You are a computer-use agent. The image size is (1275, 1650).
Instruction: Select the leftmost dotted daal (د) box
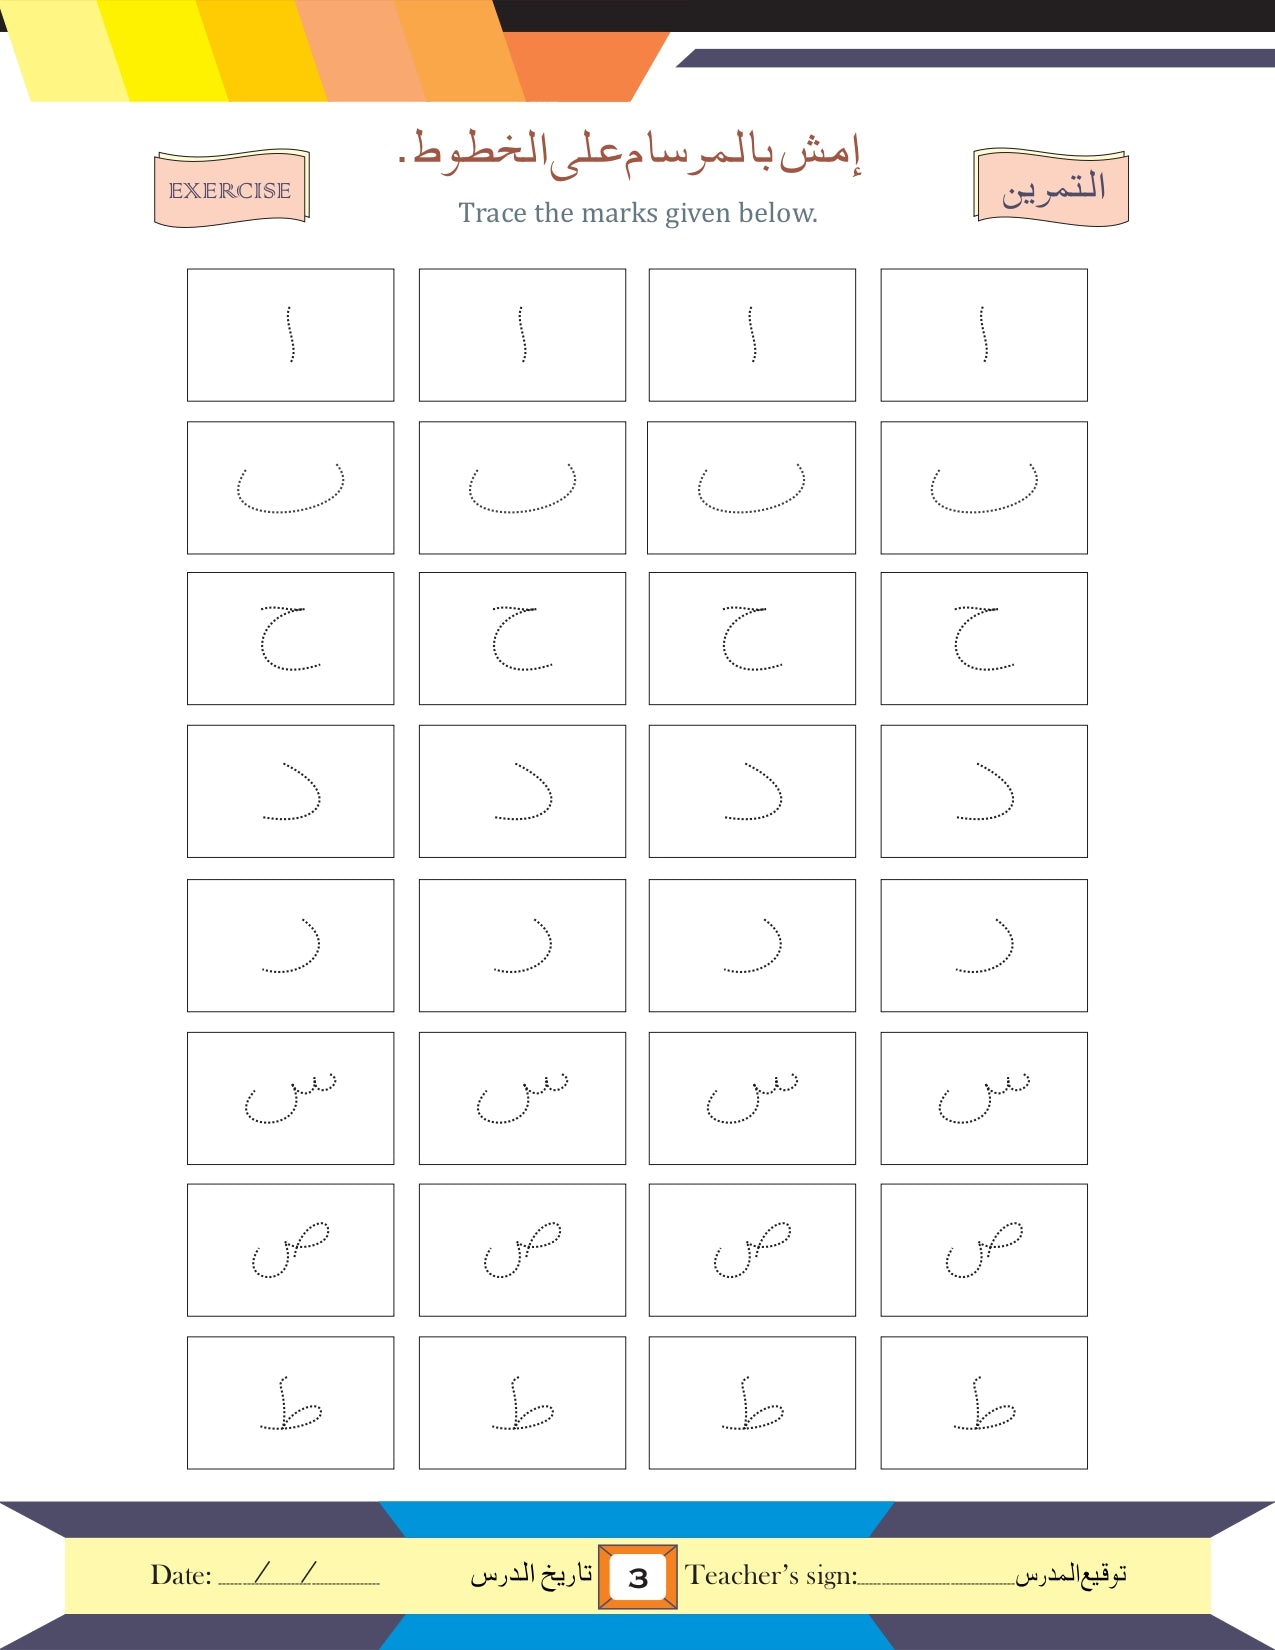coord(290,791)
